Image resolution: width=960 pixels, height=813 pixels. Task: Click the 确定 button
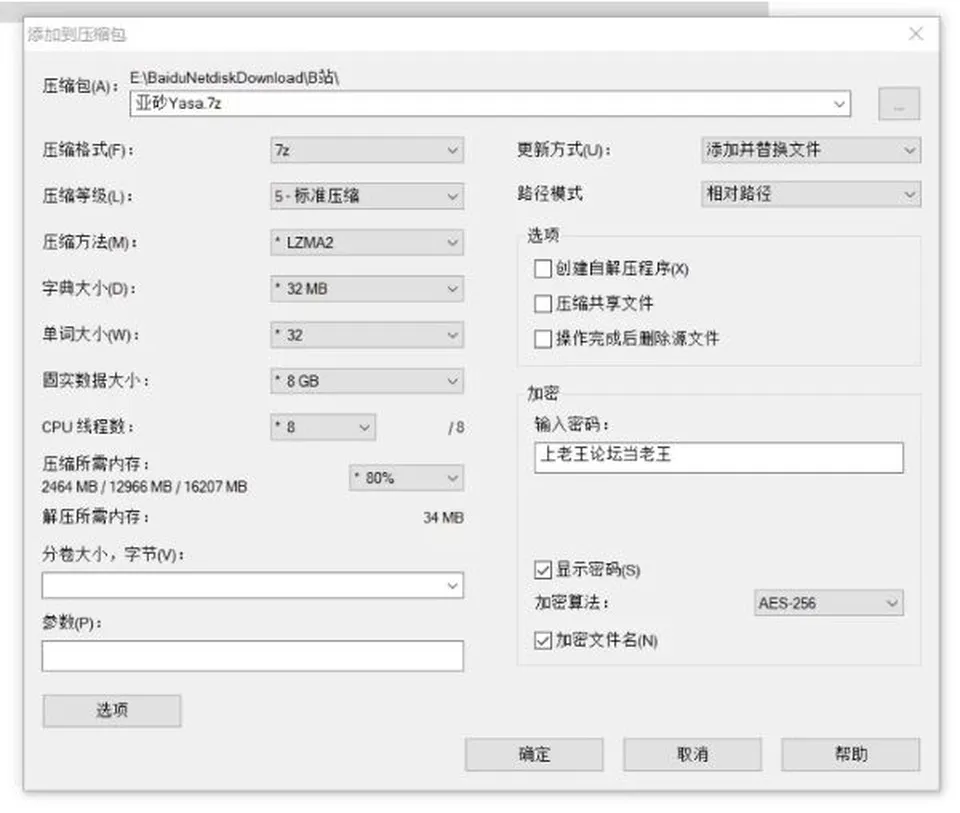[534, 754]
